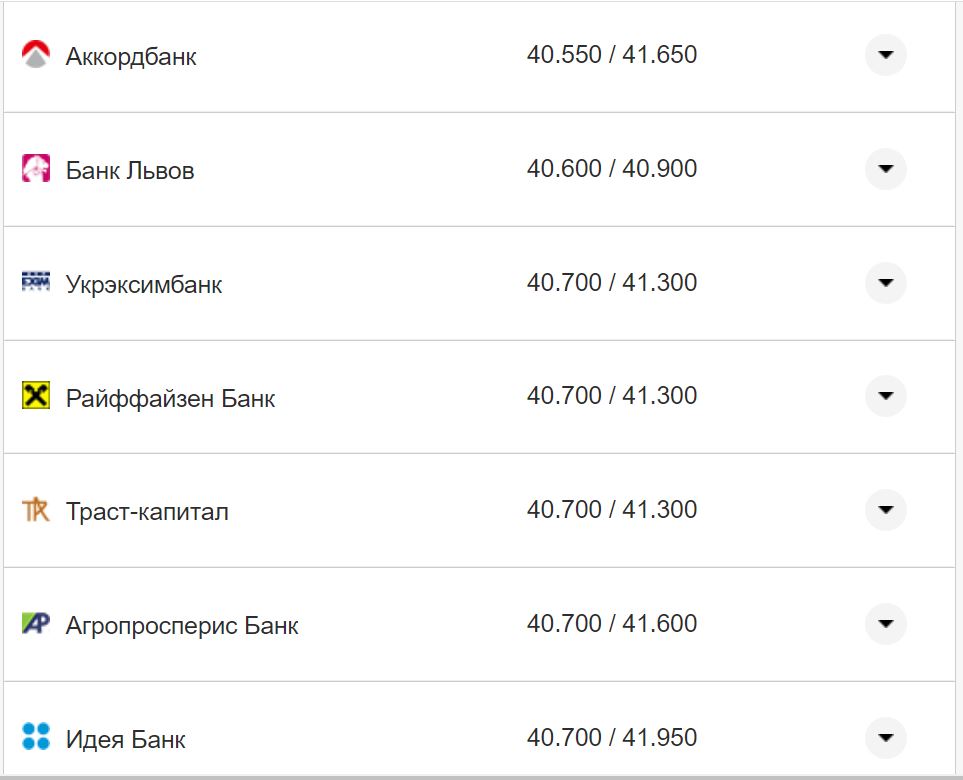Click the Укрэксимбанк logo icon

coord(36,282)
